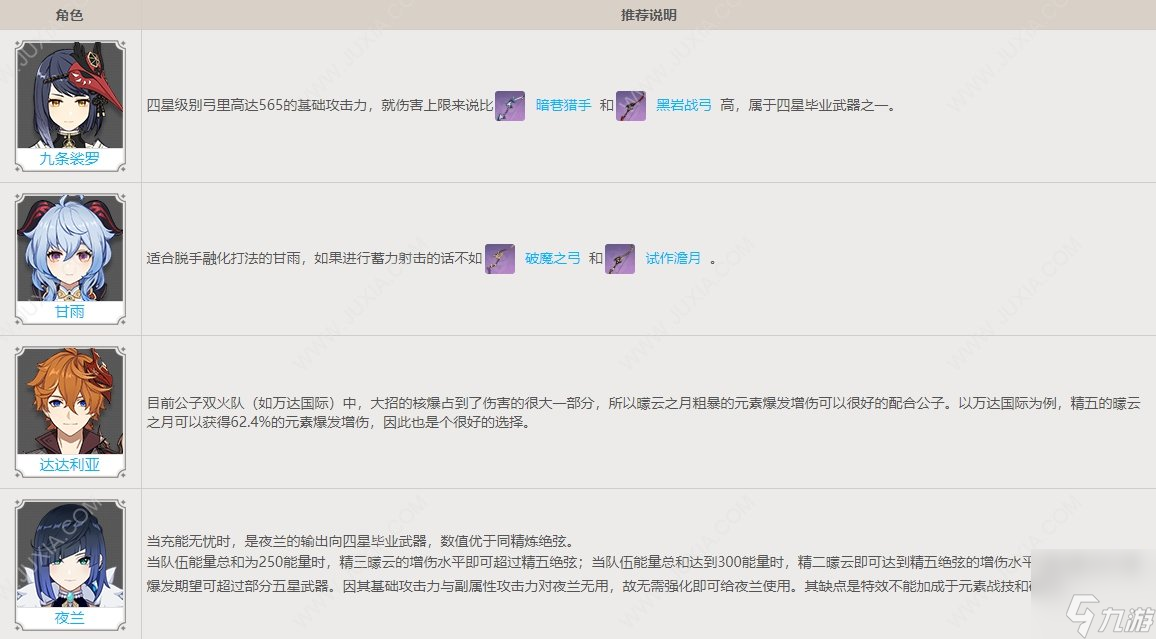
Task: Click the text 四星级别弓里高达565的基础攻击力
Action: click(x=257, y=105)
